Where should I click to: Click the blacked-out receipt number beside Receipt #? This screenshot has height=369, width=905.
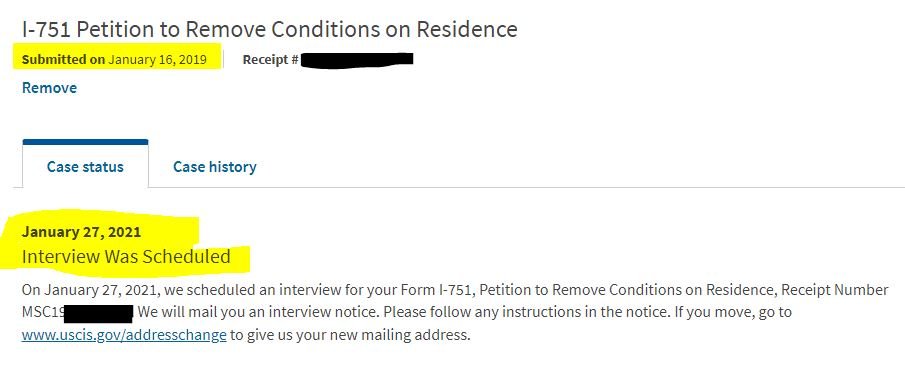pos(358,59)
